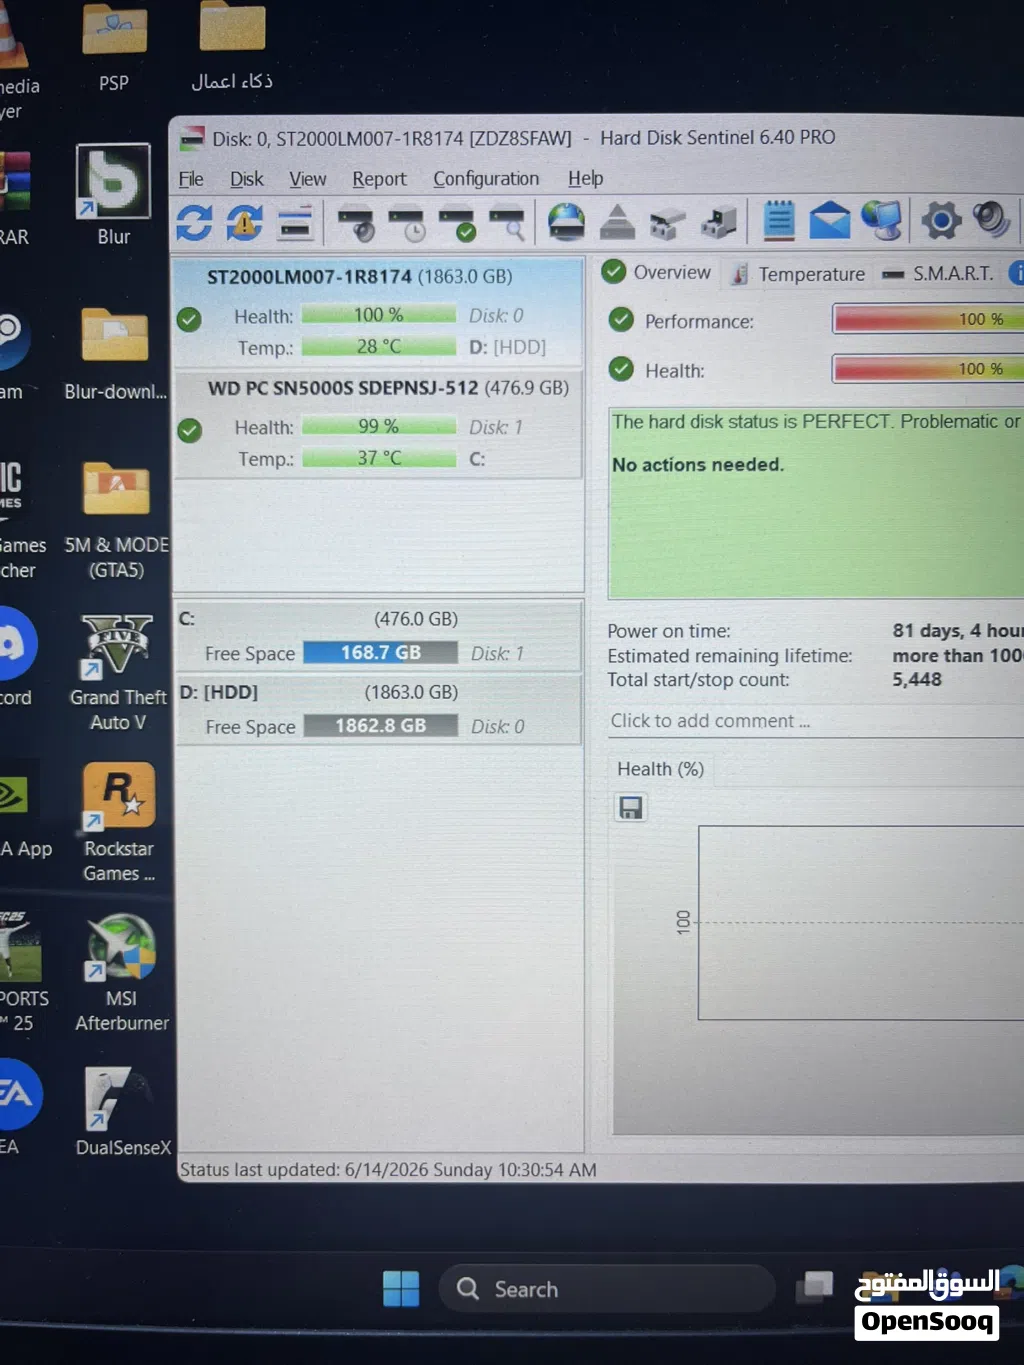Click the green check beside Performance
The image size is (1024, 1365).
click(x=621, y=320)
